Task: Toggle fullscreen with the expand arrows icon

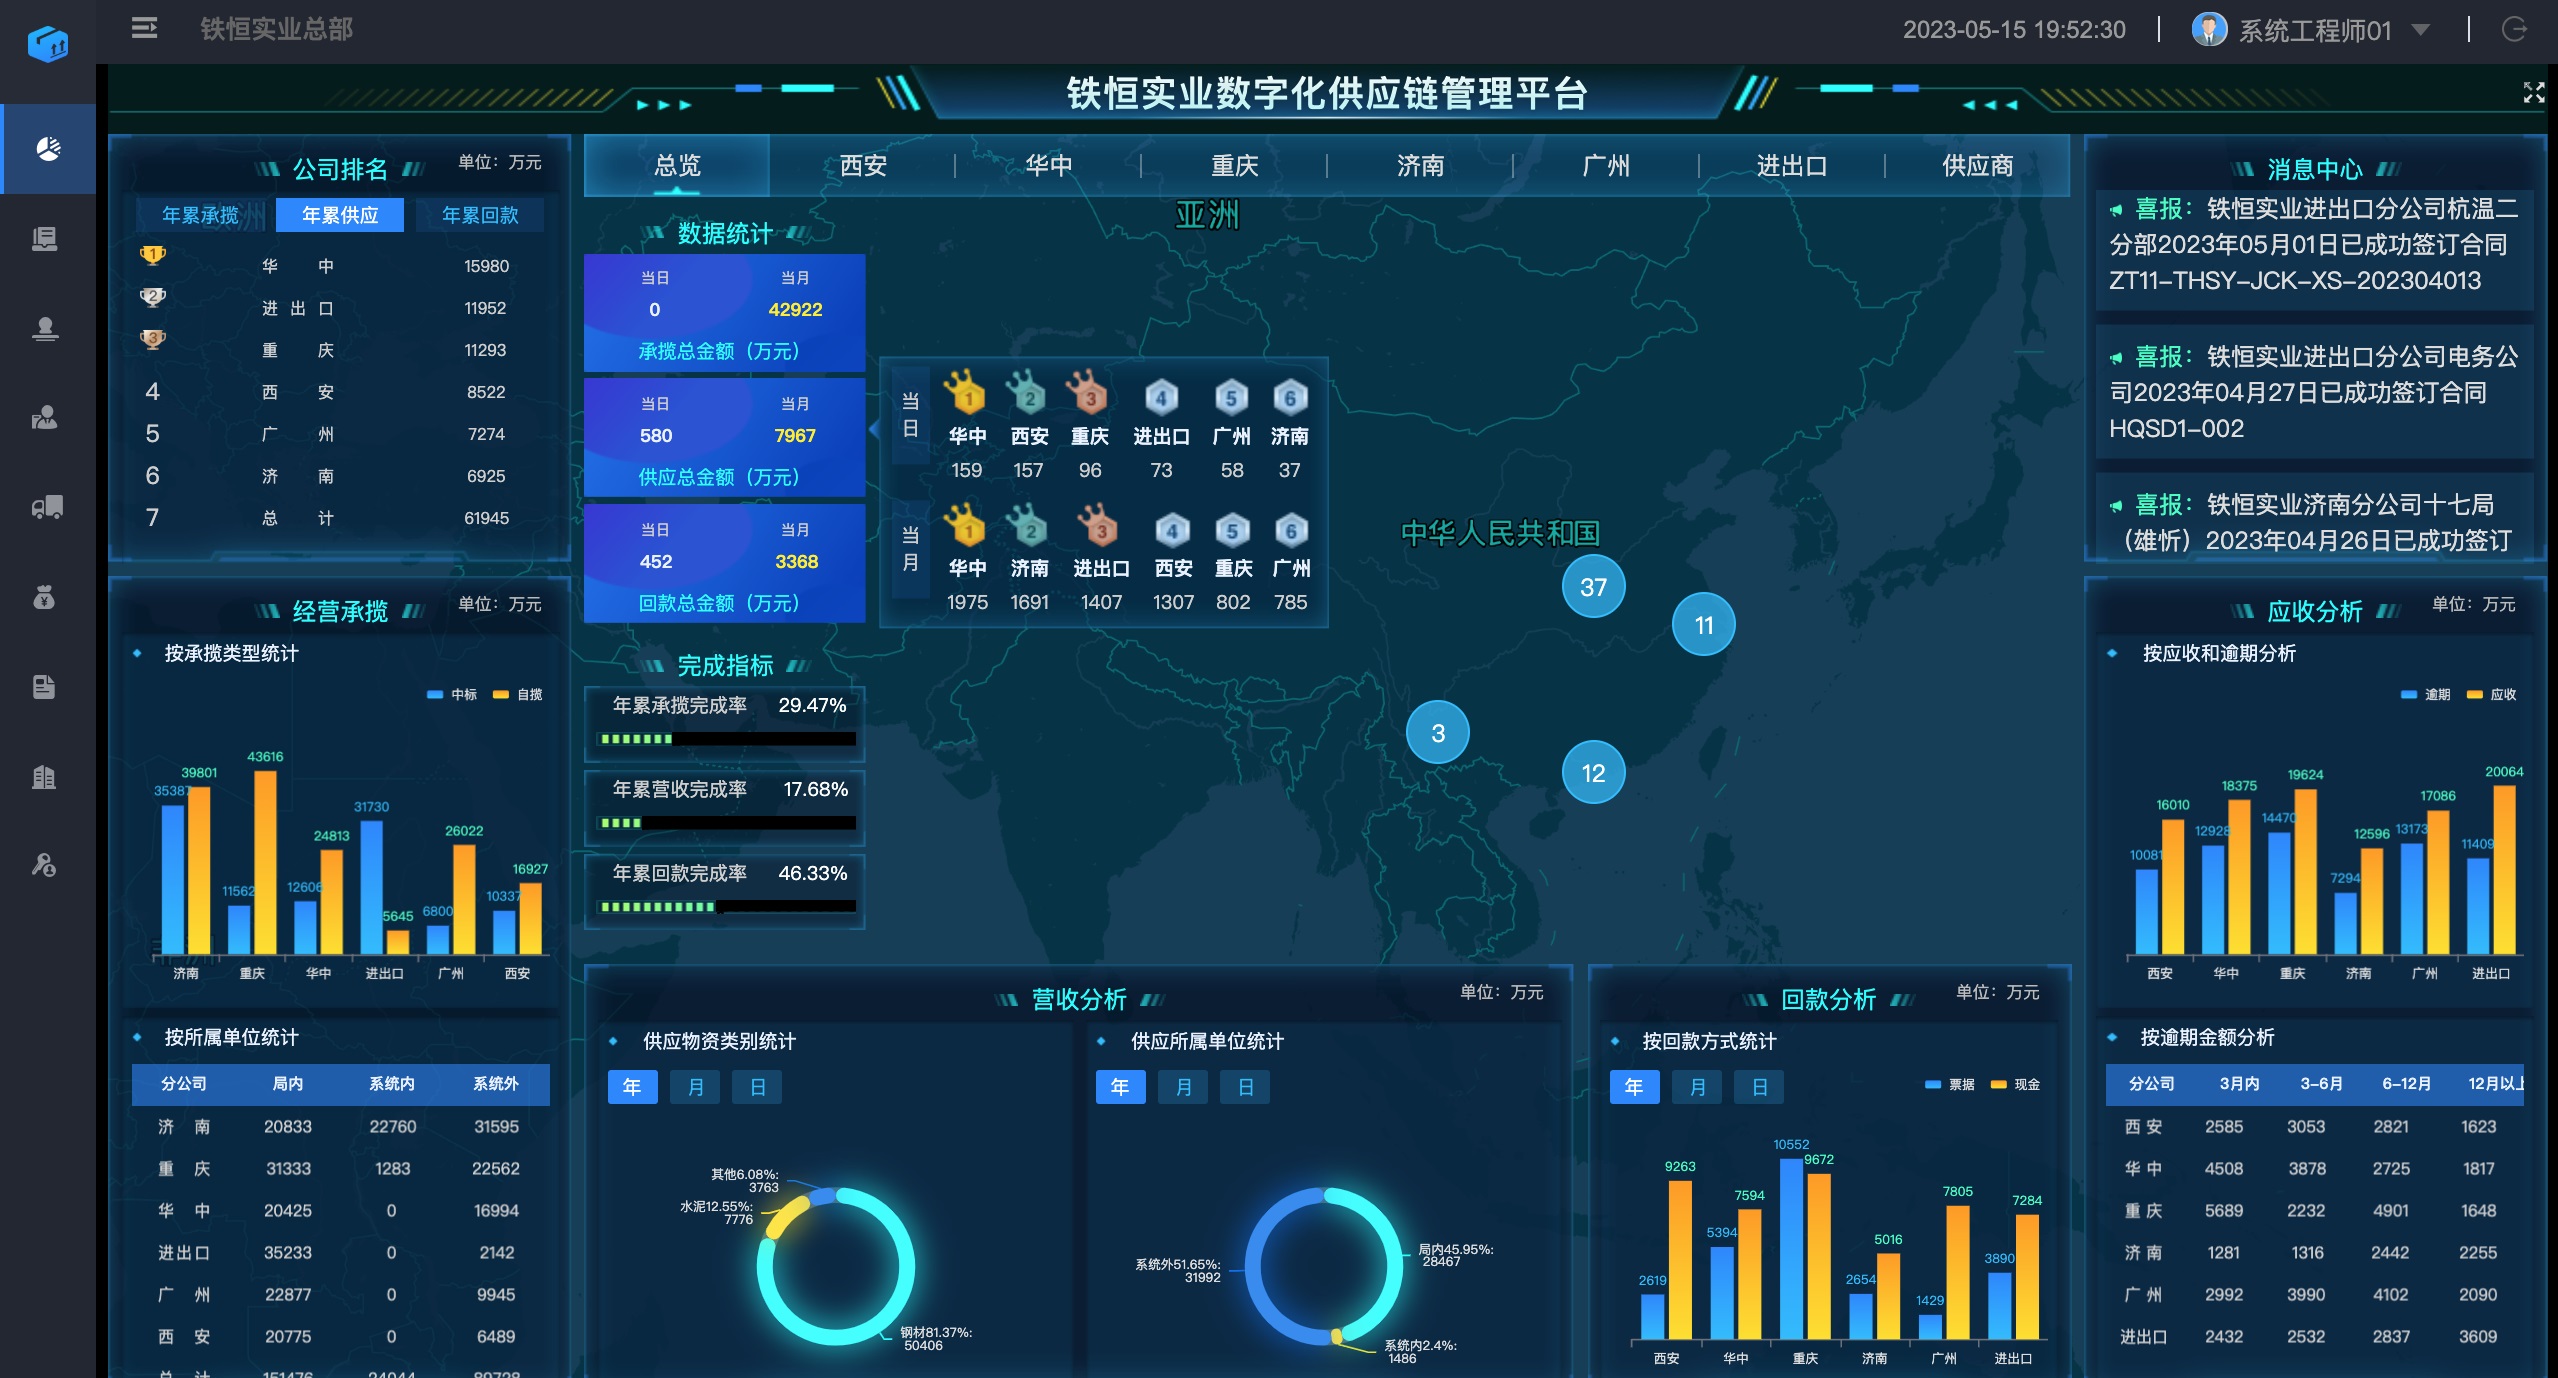Action: tap(2533, 93)
